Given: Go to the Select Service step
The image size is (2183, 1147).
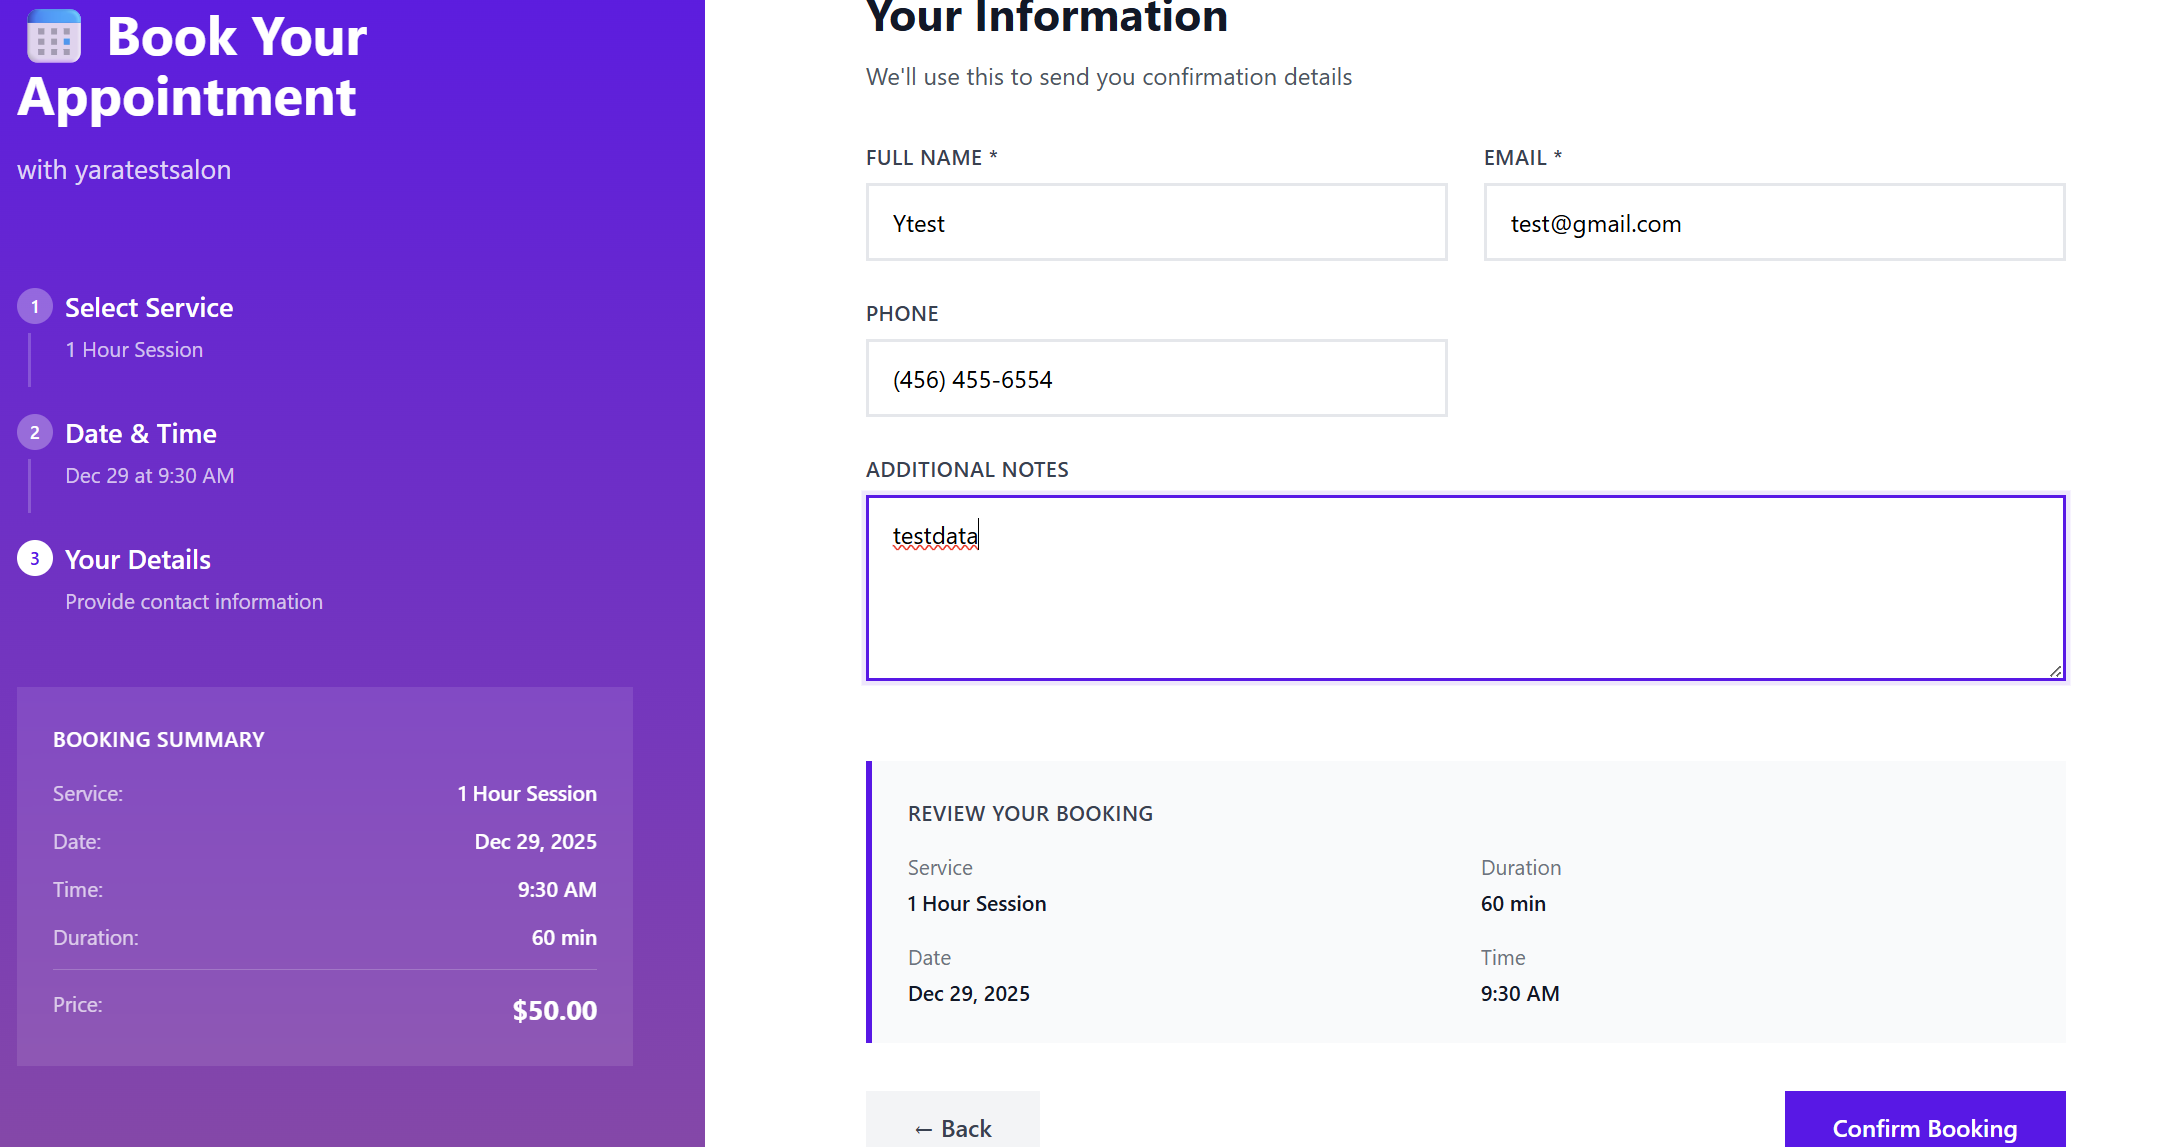Looking at the screenshot, I should coord(149,308).
